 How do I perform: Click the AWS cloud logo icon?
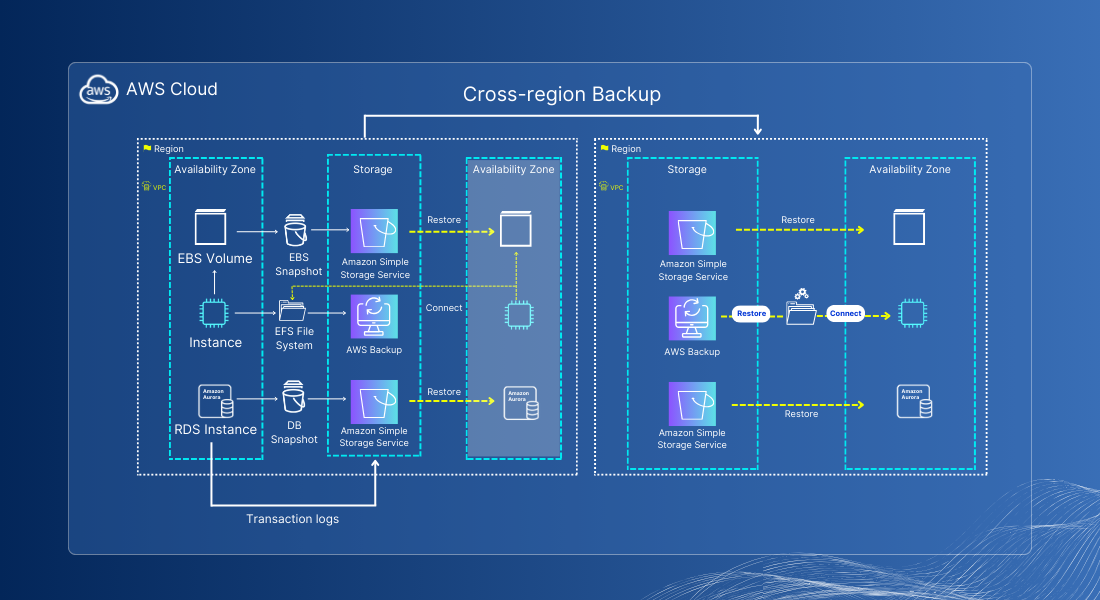[98, 89]
